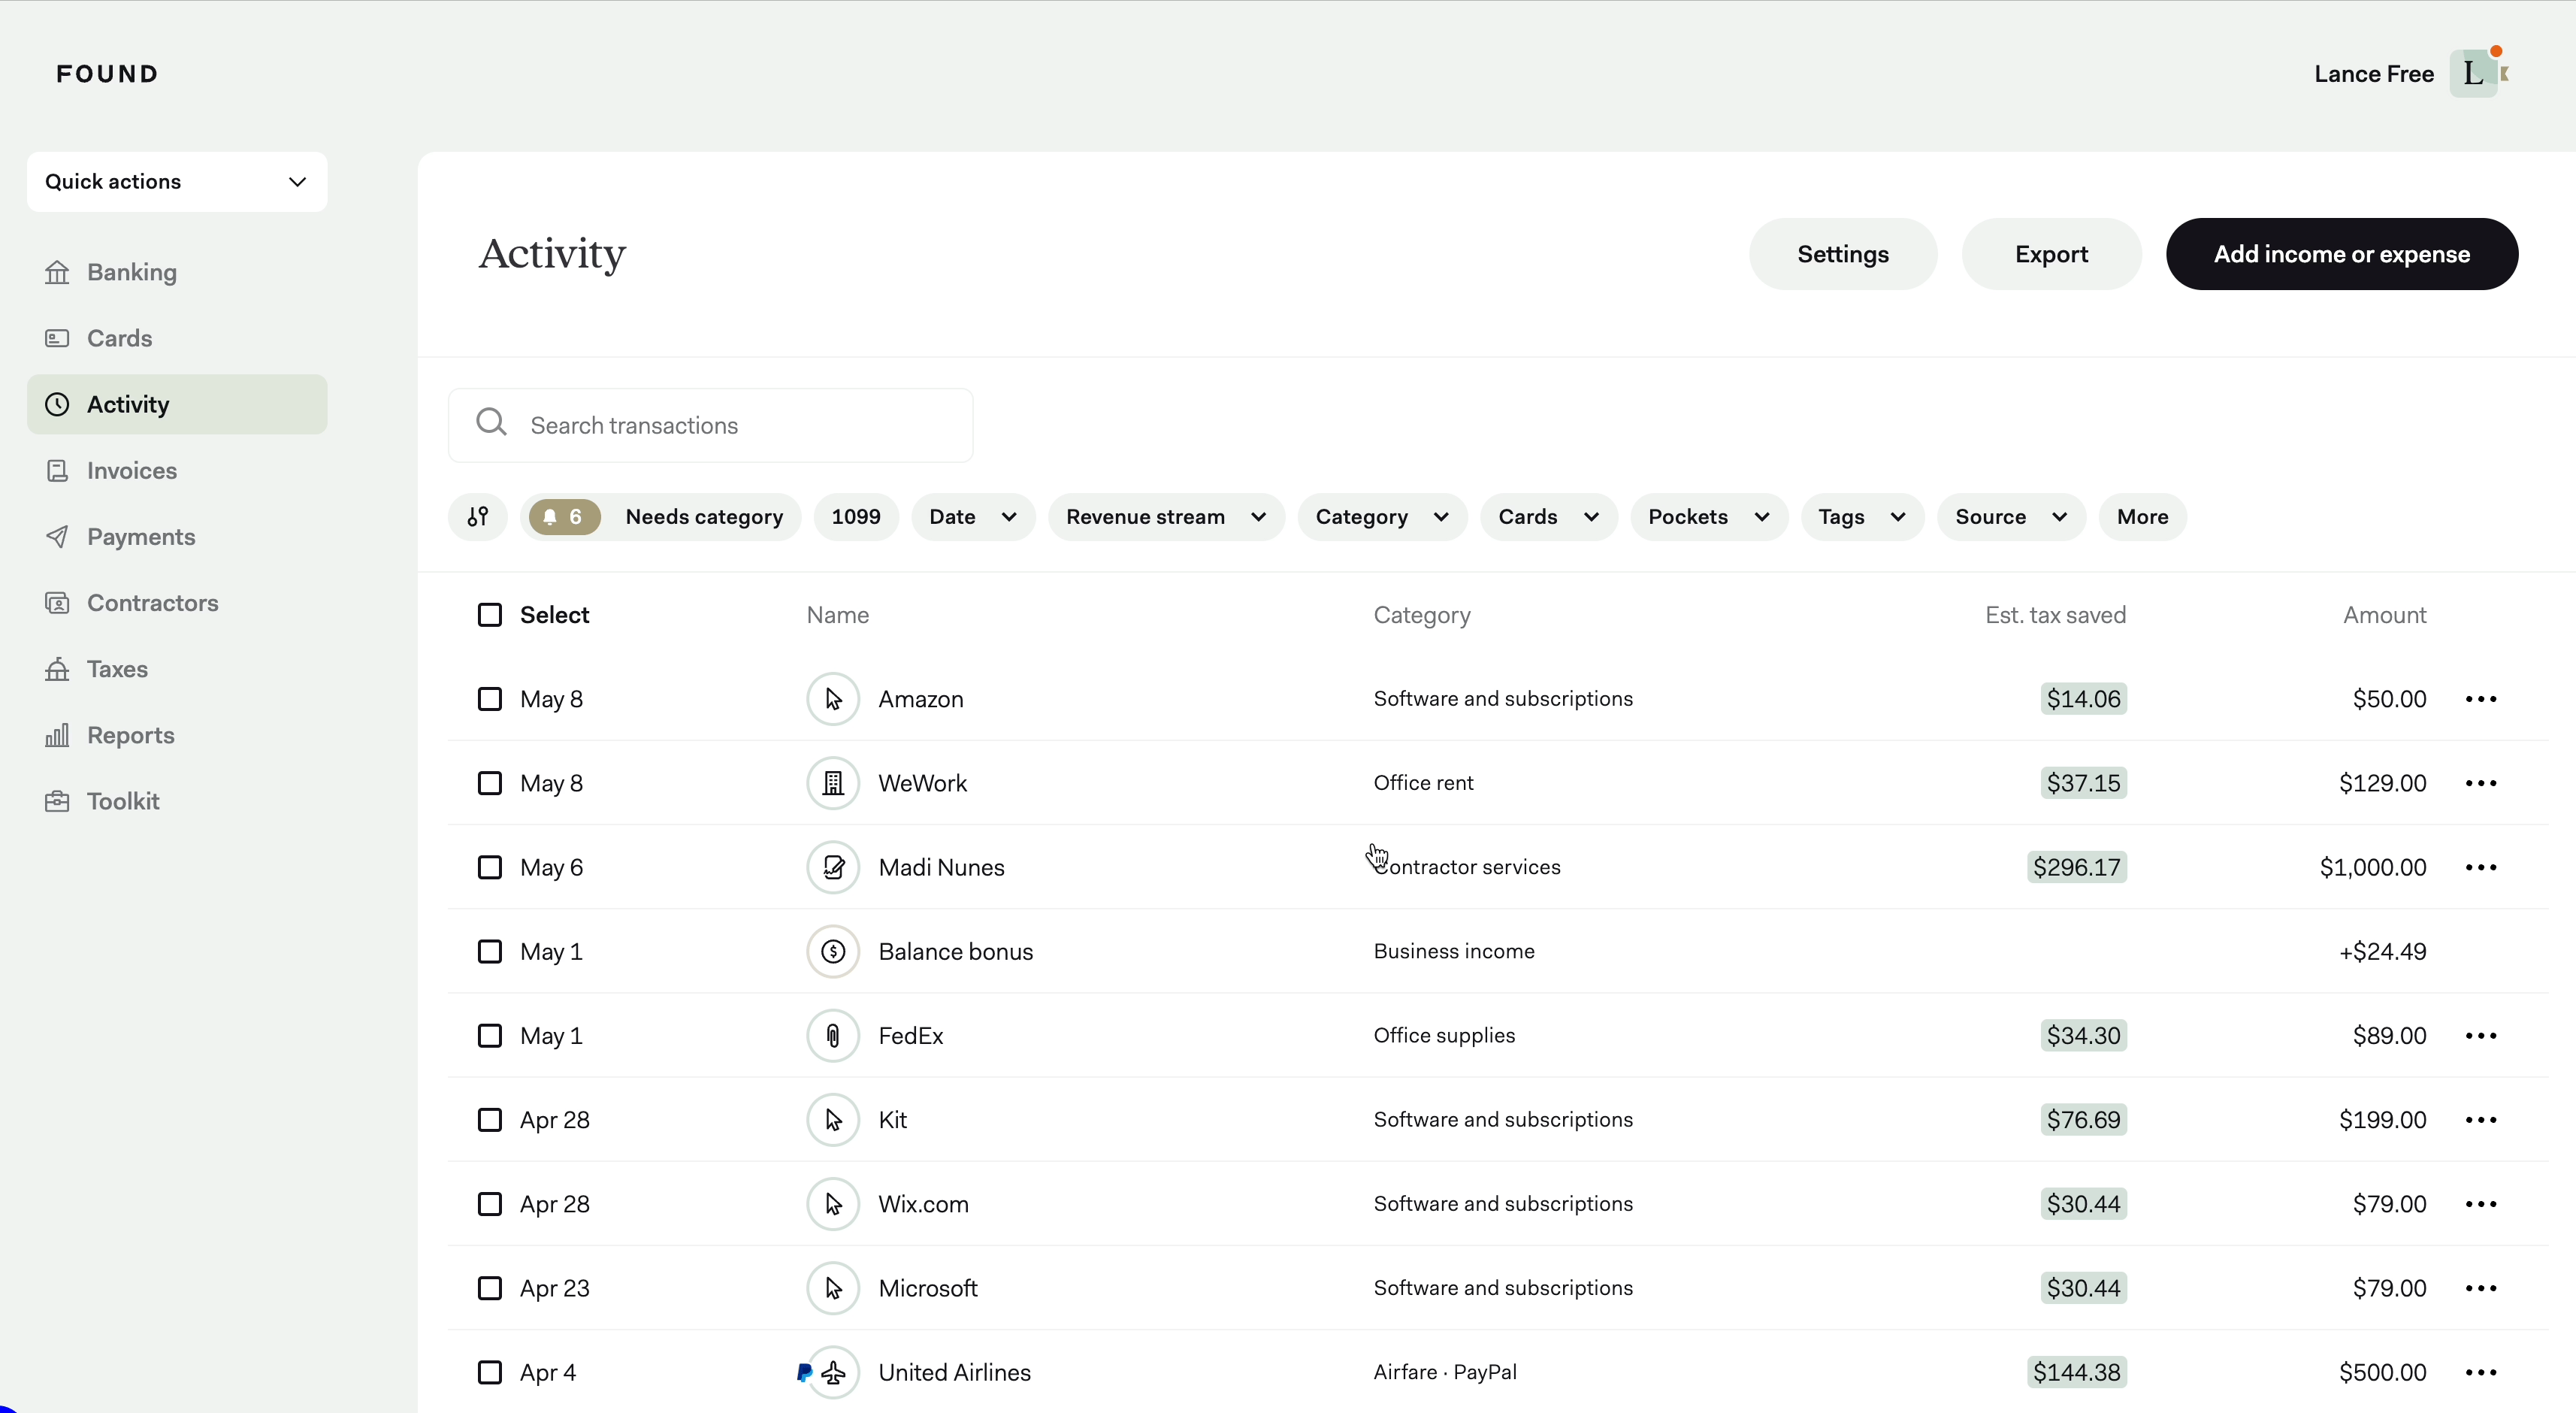Open the Revenue stream filter dropdown

[x=1165, y=517]
